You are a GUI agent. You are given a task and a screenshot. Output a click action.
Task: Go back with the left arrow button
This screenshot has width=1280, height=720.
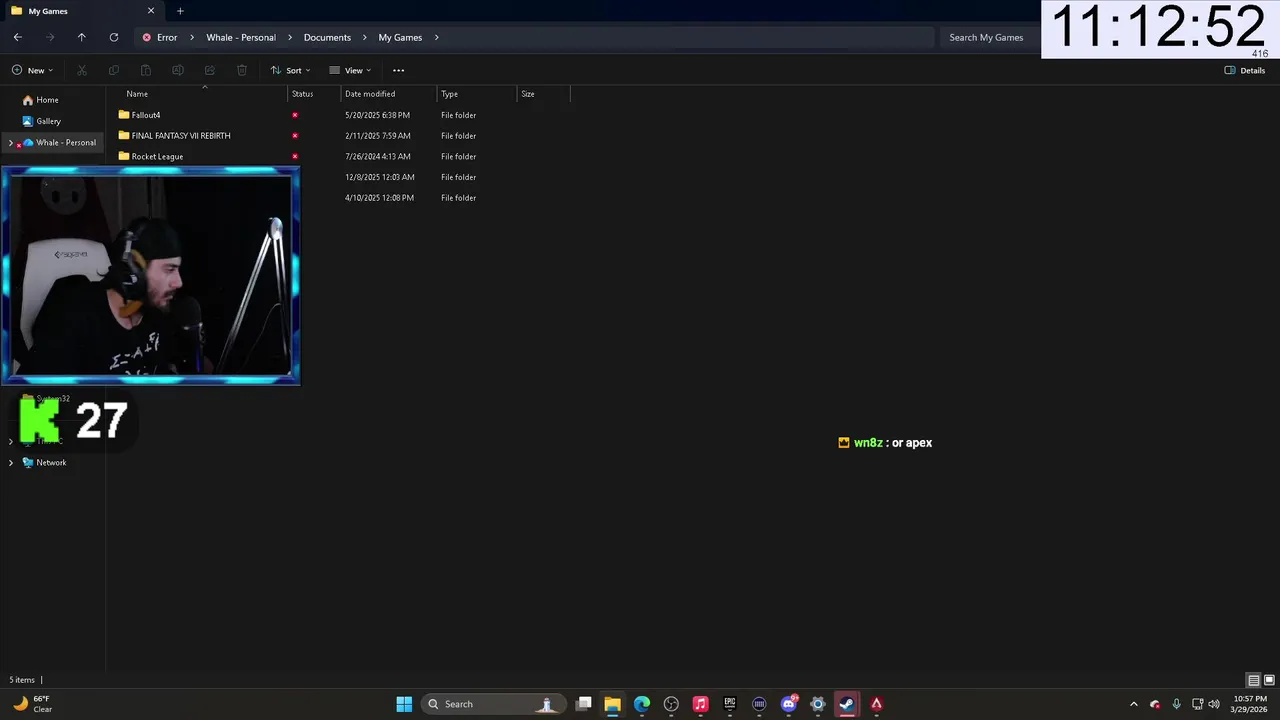point(18,37)
